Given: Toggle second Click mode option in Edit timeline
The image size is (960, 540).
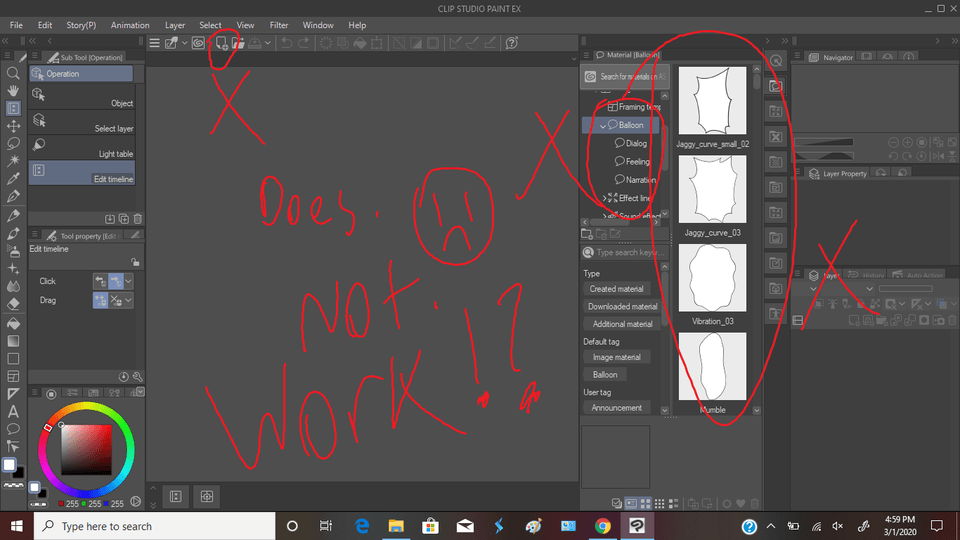Looking at the screenshot, I should [x=116, y=281].
